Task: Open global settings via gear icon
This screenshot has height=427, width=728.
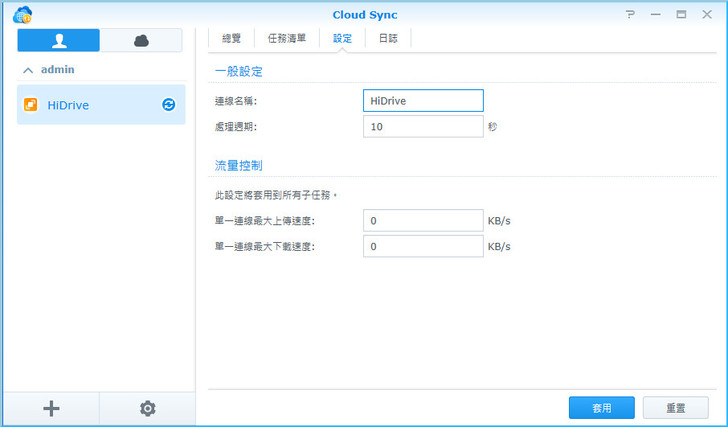Action: (x=148, y=408)
